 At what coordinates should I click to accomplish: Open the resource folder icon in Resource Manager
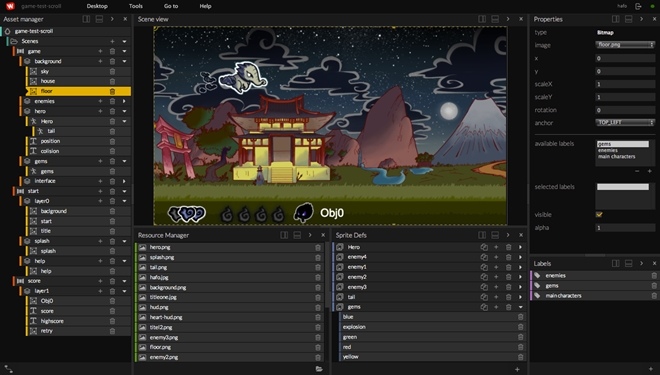click(319, 369)
